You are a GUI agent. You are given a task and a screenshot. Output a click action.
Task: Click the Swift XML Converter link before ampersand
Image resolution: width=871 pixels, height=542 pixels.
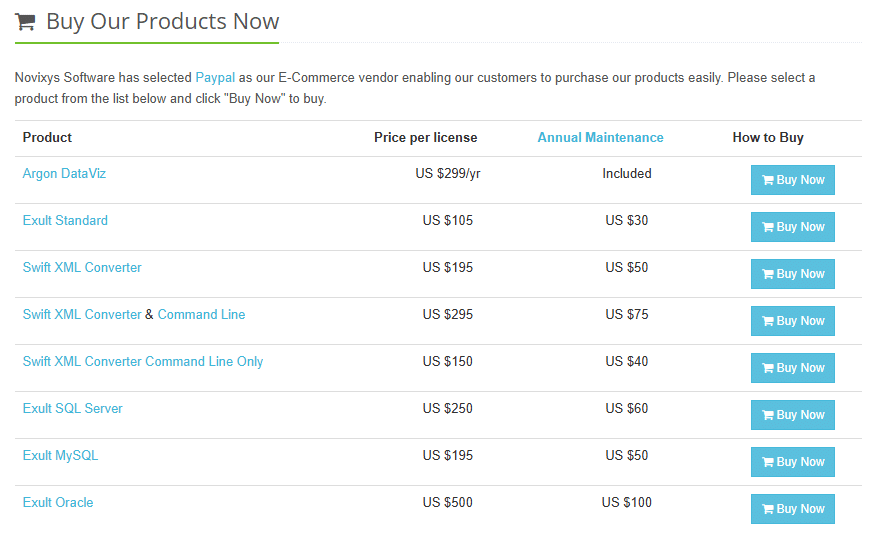(82, 314)
